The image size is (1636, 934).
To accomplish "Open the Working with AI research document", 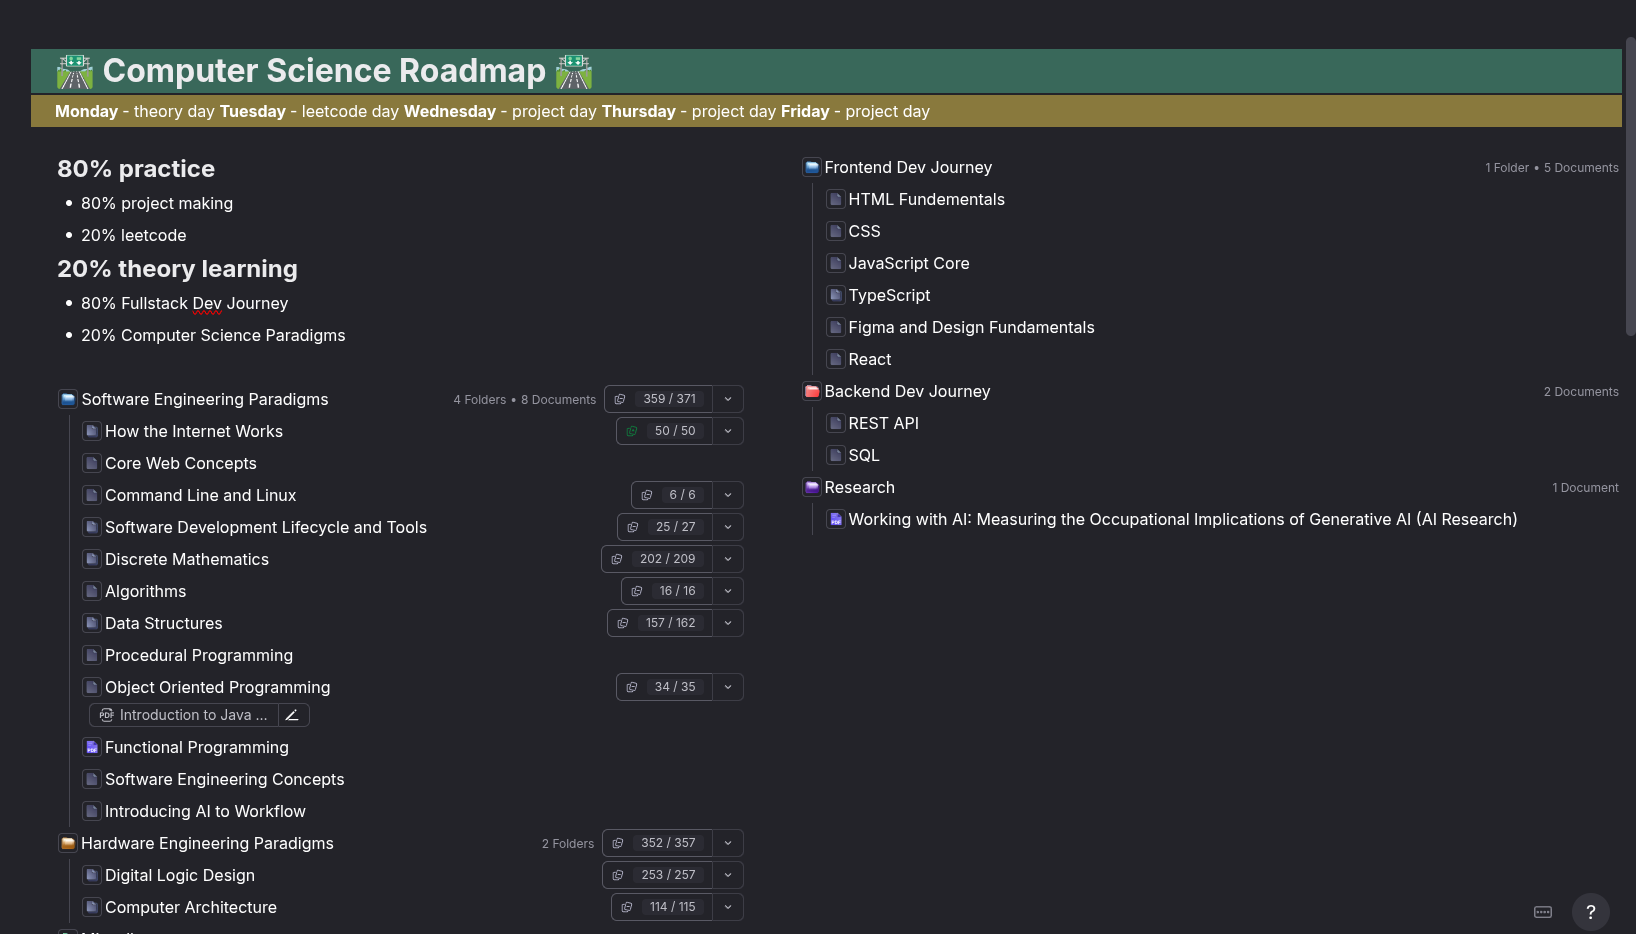I will coord(1182,519).
